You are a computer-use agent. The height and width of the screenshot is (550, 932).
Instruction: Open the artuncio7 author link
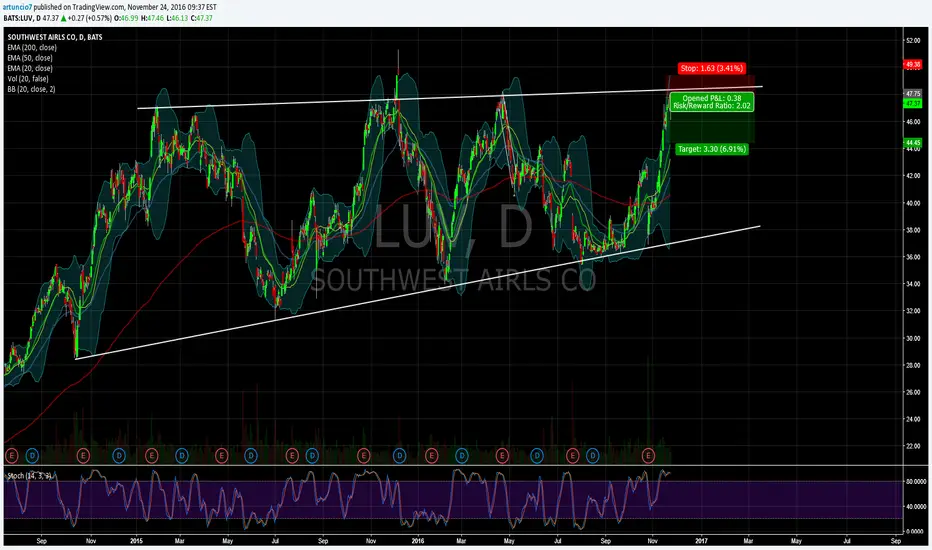[17, 7]
